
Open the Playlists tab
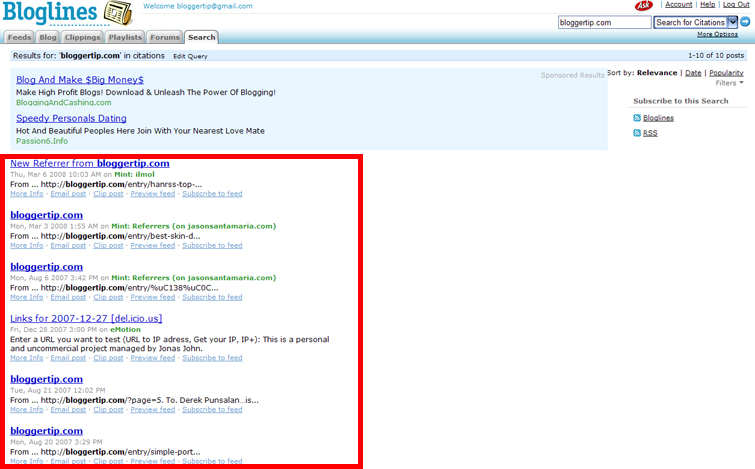click(125, 37)
